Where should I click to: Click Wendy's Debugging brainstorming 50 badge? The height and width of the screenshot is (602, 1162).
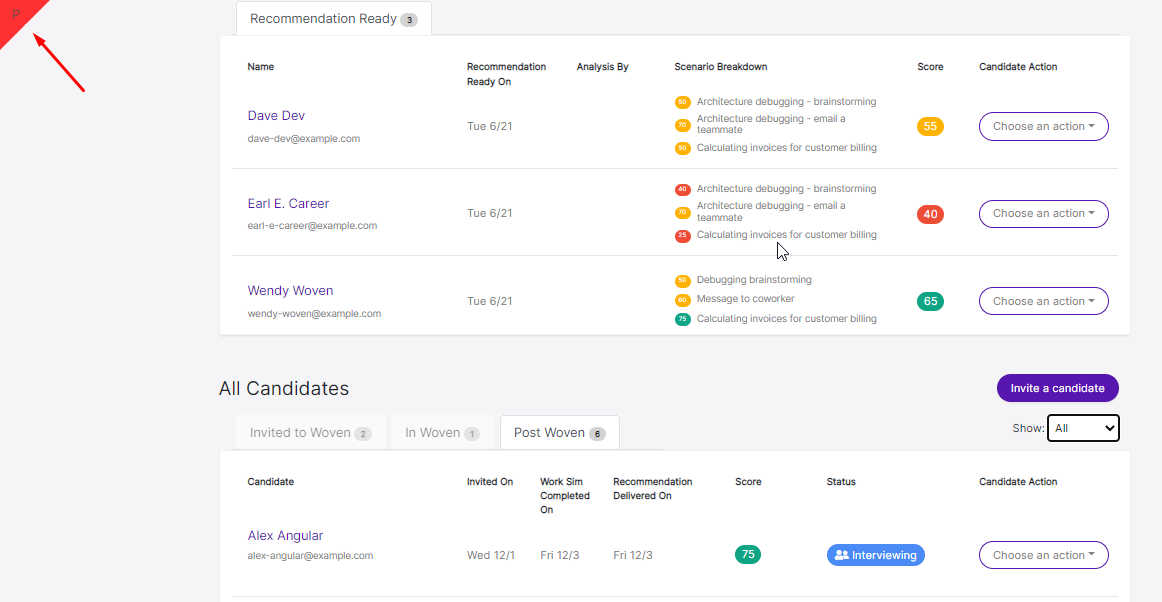[x=683, y=281]
